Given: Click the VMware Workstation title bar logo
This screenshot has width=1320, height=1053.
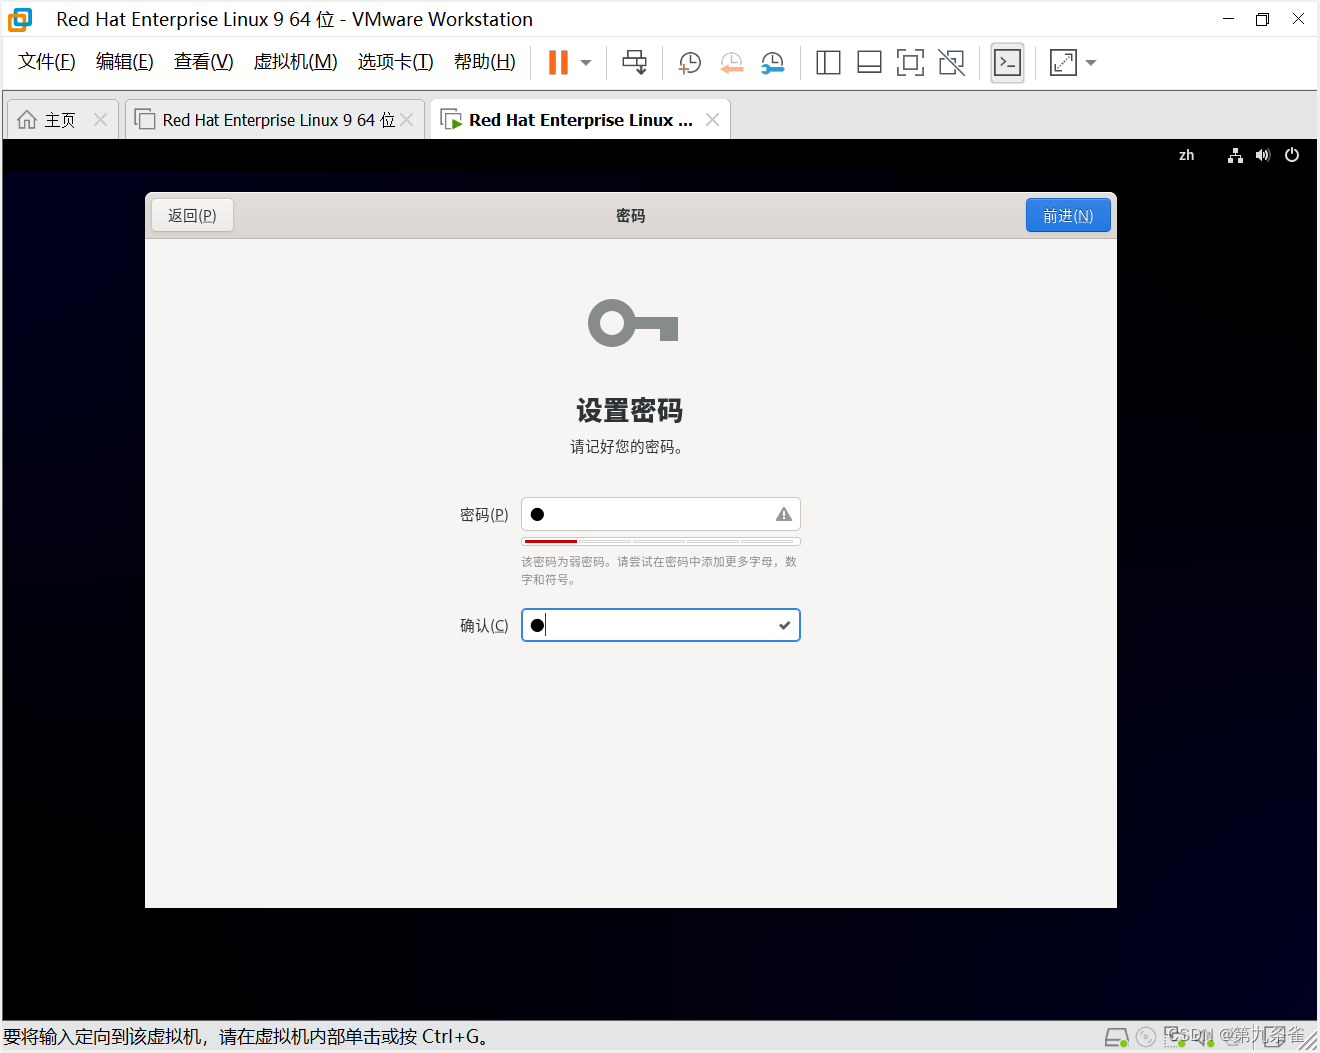Looking at the screenshot, I should 20,19.
